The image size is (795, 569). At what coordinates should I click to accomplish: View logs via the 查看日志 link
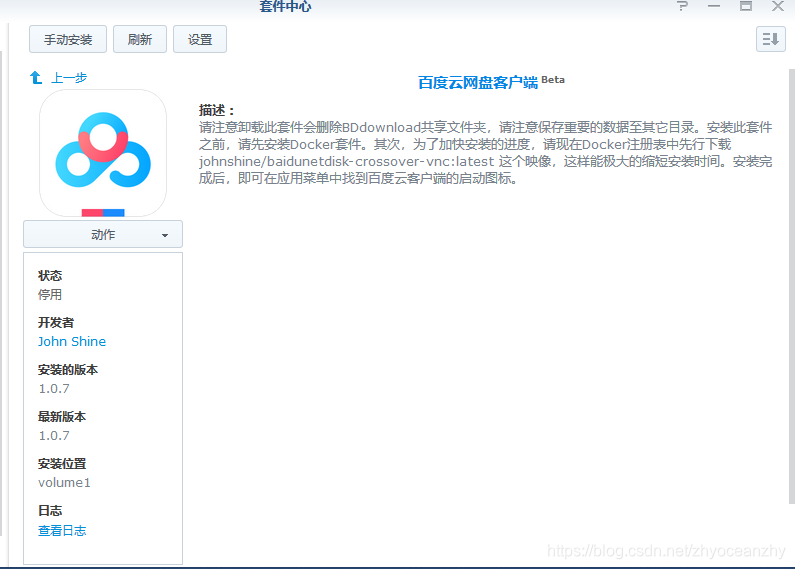pos(62,531)
